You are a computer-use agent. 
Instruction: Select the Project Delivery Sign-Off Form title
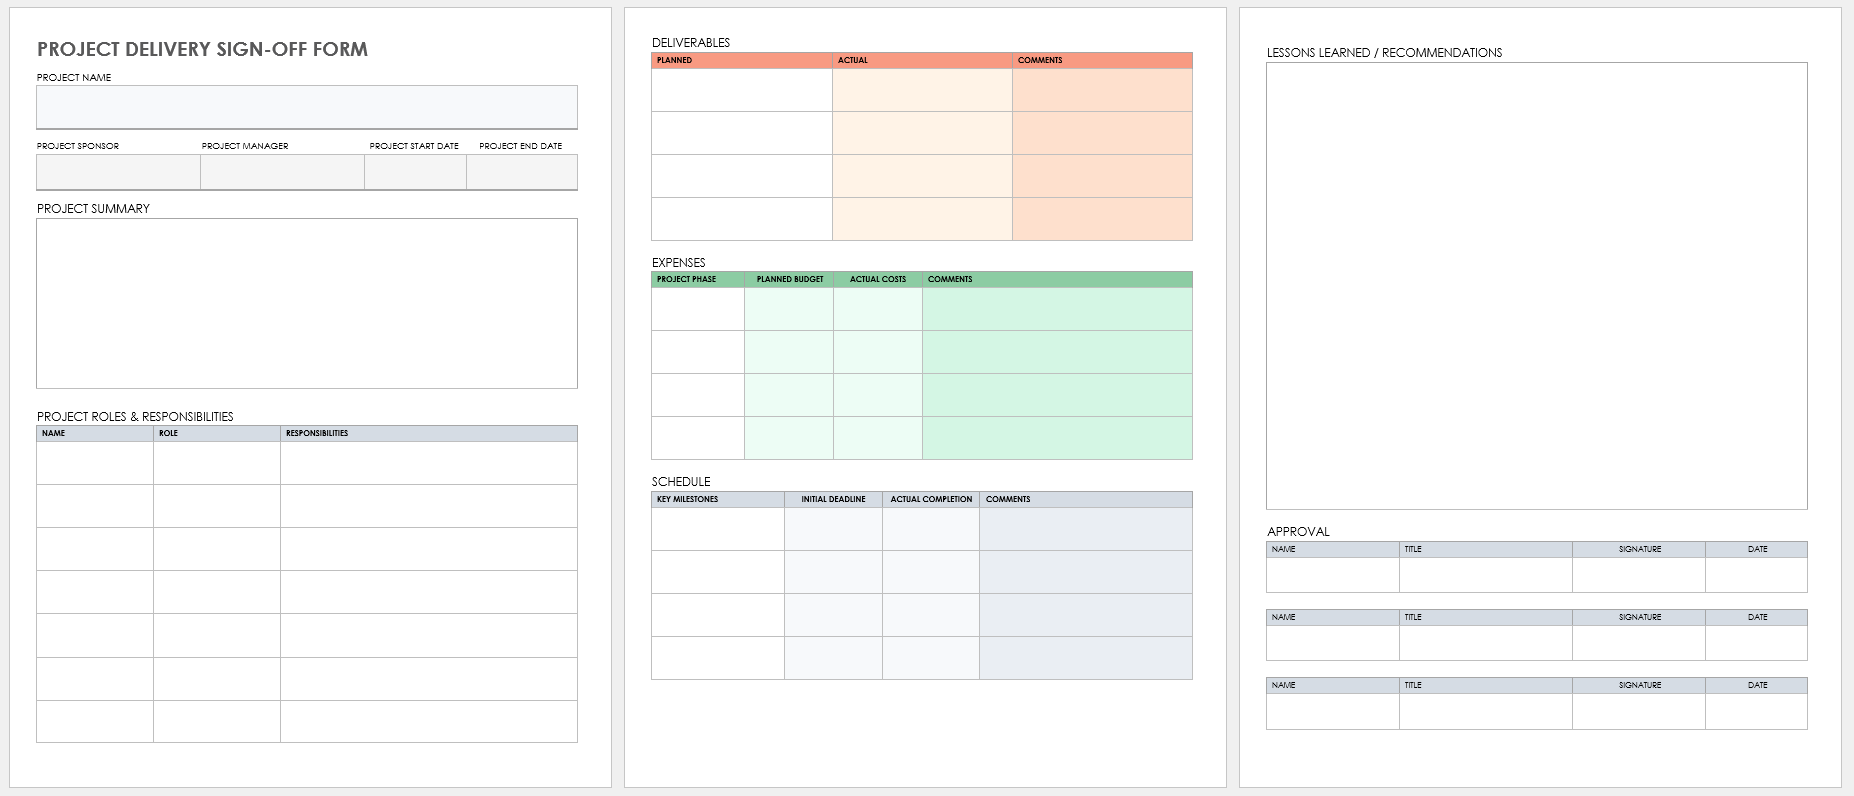[x=202, y=49]
